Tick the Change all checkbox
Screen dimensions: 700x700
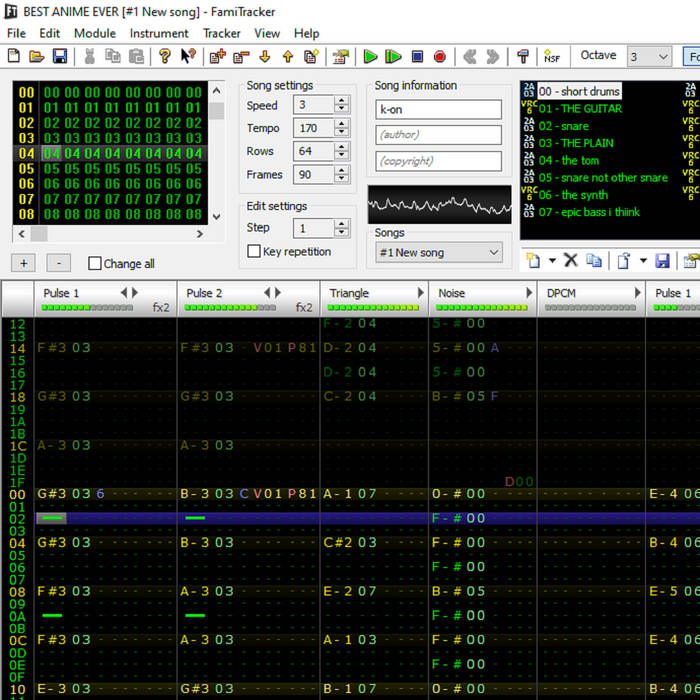point(95,264)
